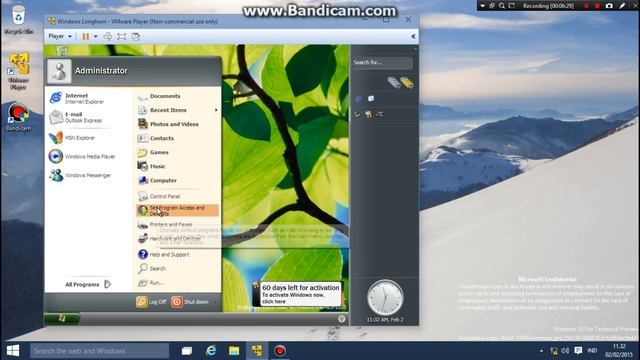The width and height of the screenshot is (640, 360).
Task: Open the Bandicam desktop shortcut
Action: (18, 117)
